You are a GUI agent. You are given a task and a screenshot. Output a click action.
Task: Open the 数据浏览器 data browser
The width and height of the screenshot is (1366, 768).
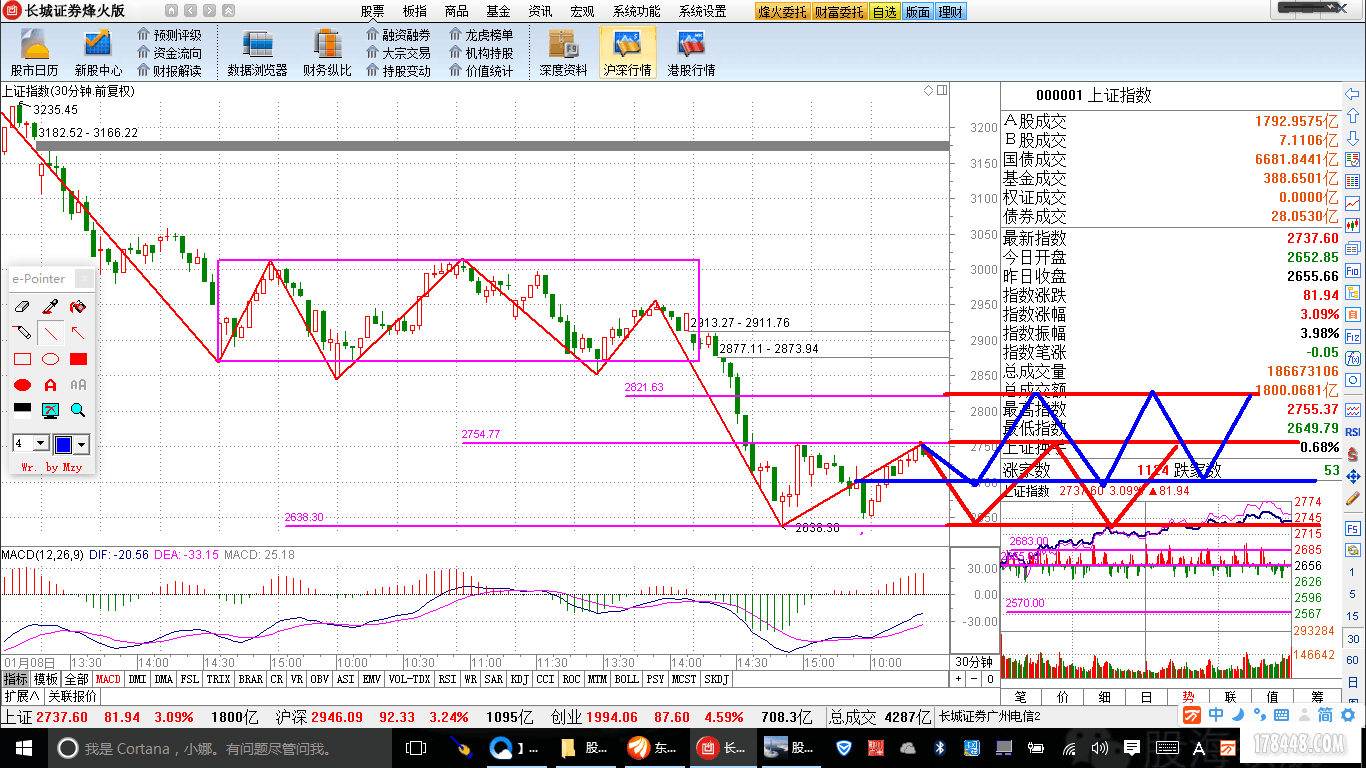257,53
